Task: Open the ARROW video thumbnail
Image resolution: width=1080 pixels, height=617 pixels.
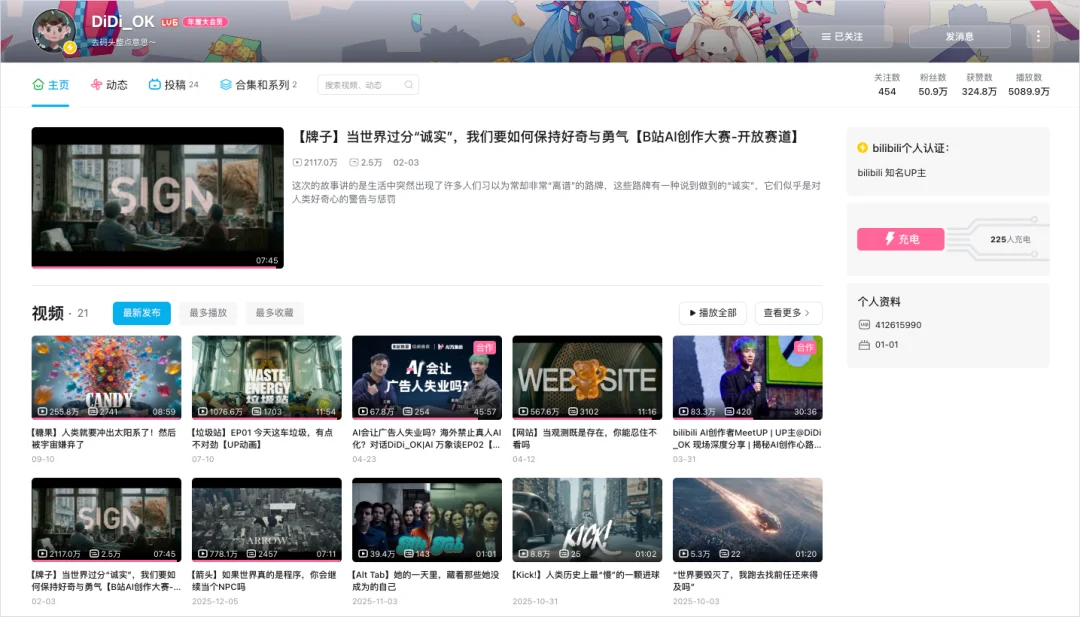Action: (x=267, y=520)
